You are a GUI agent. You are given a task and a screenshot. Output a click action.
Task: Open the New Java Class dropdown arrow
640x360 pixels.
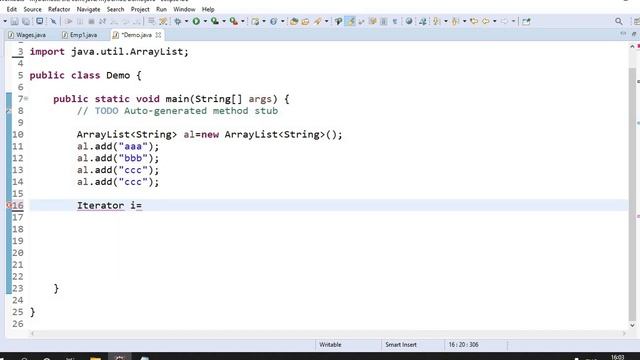click(282, 21)
